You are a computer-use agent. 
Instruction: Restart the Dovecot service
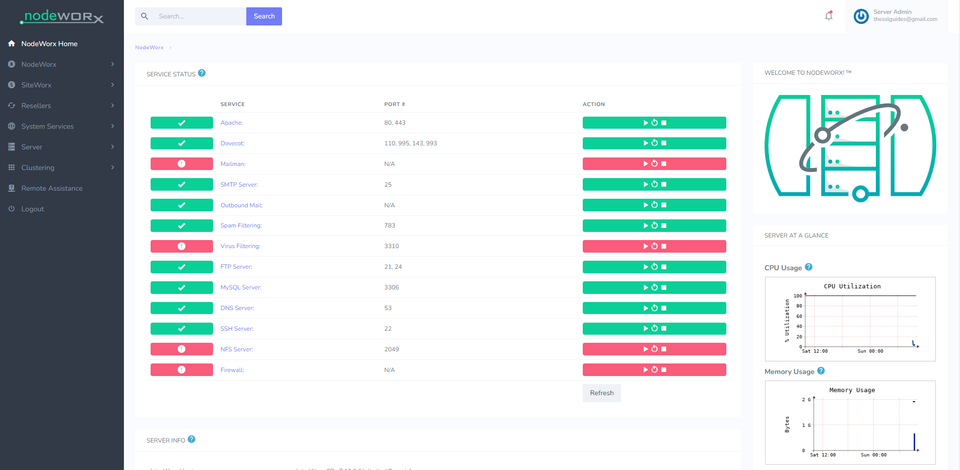coord(654,143)
